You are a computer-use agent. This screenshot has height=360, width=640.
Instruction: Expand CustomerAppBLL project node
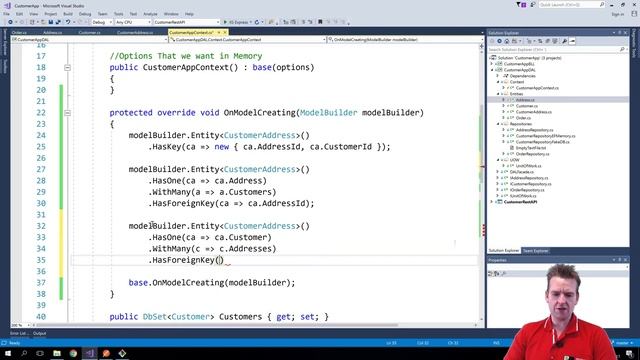(492, 64)
